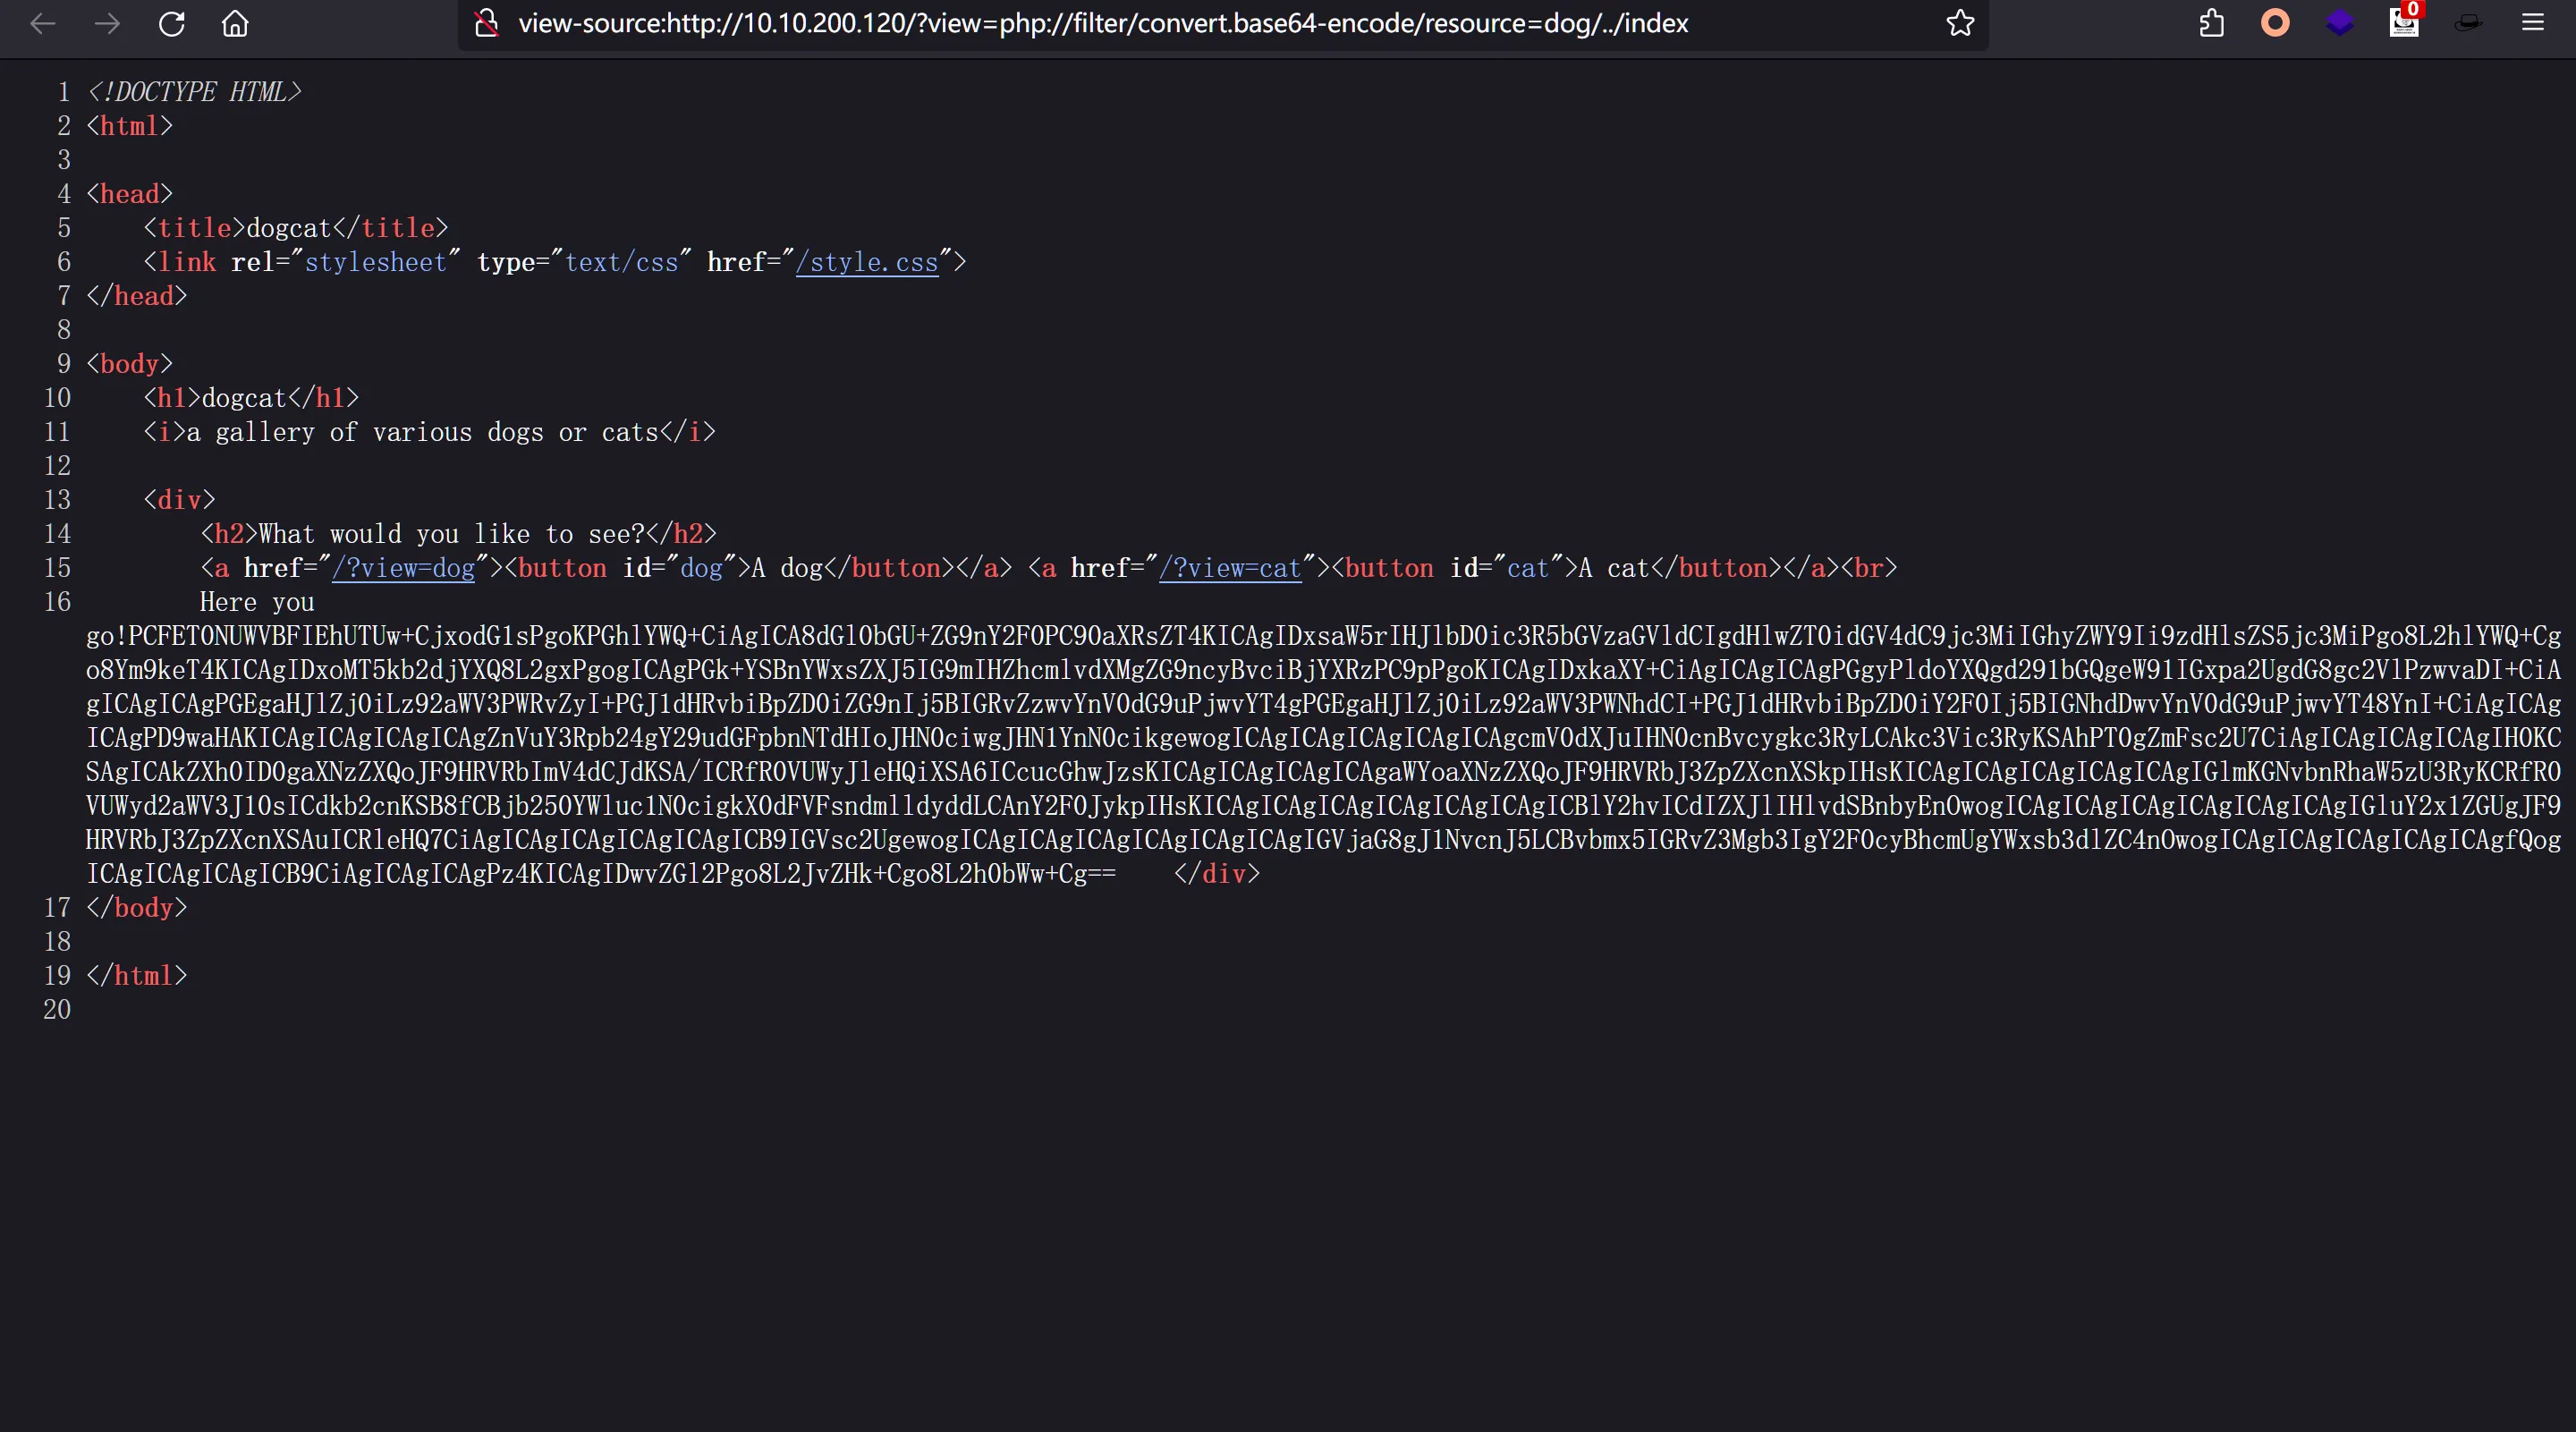Bookmark this page with the star
The image size is (2576, 1432).
coord(1960,23)
